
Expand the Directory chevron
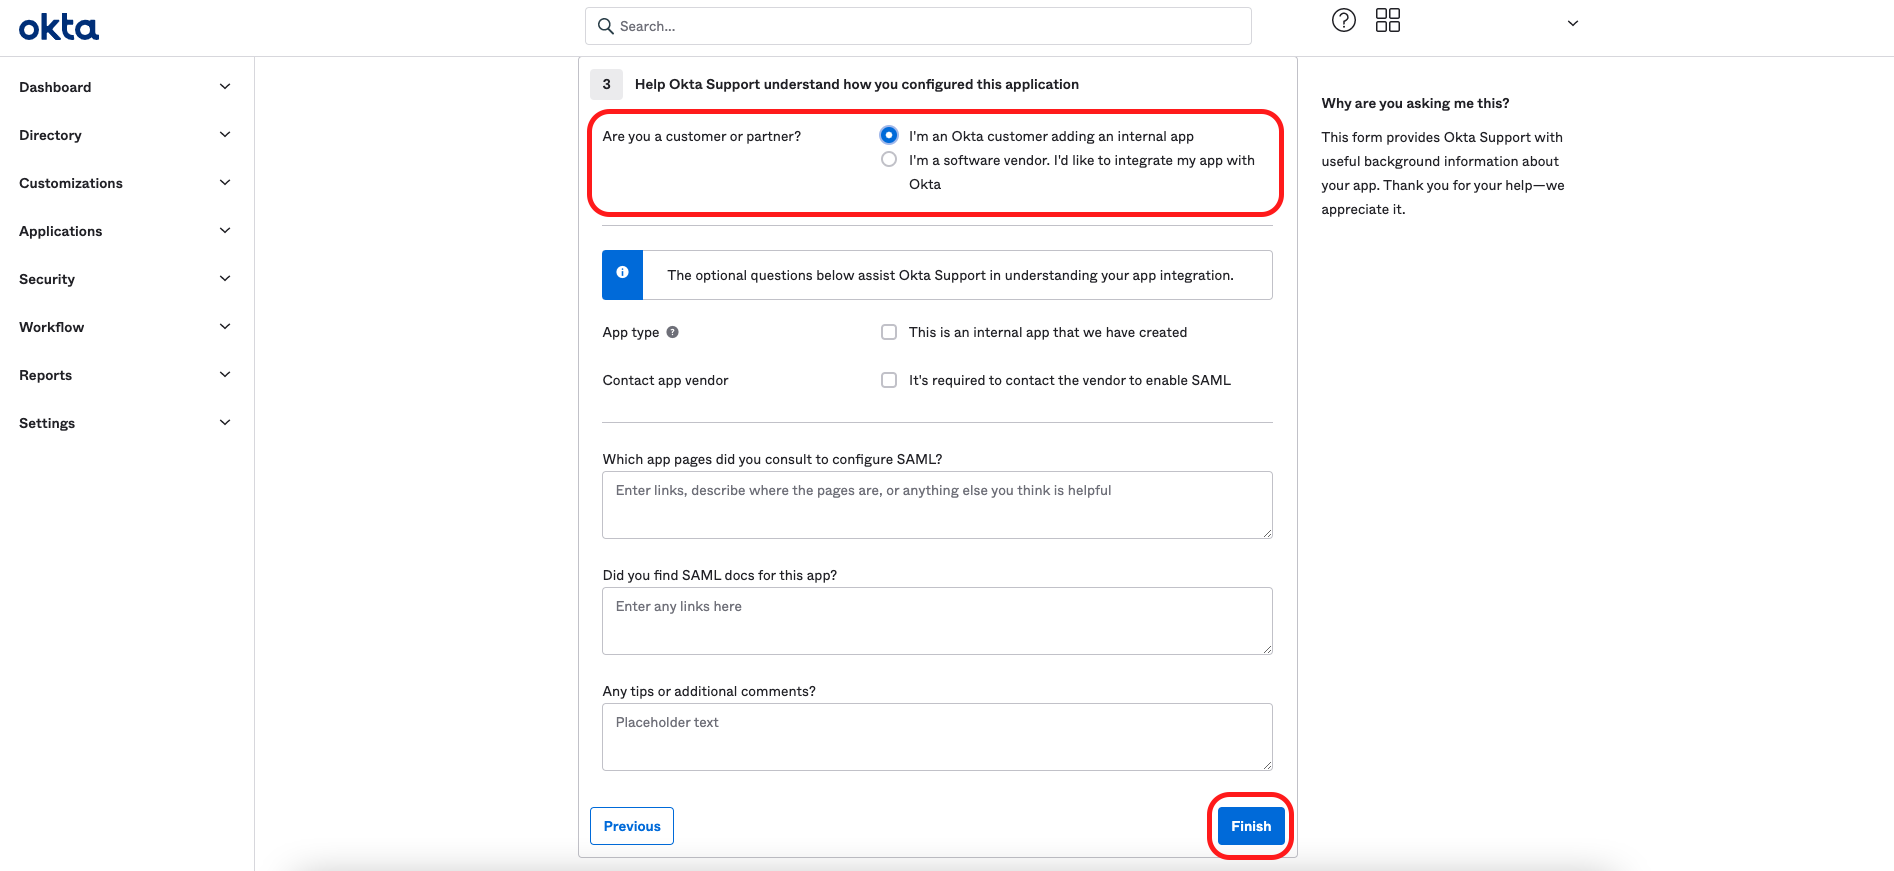(225, 135)
